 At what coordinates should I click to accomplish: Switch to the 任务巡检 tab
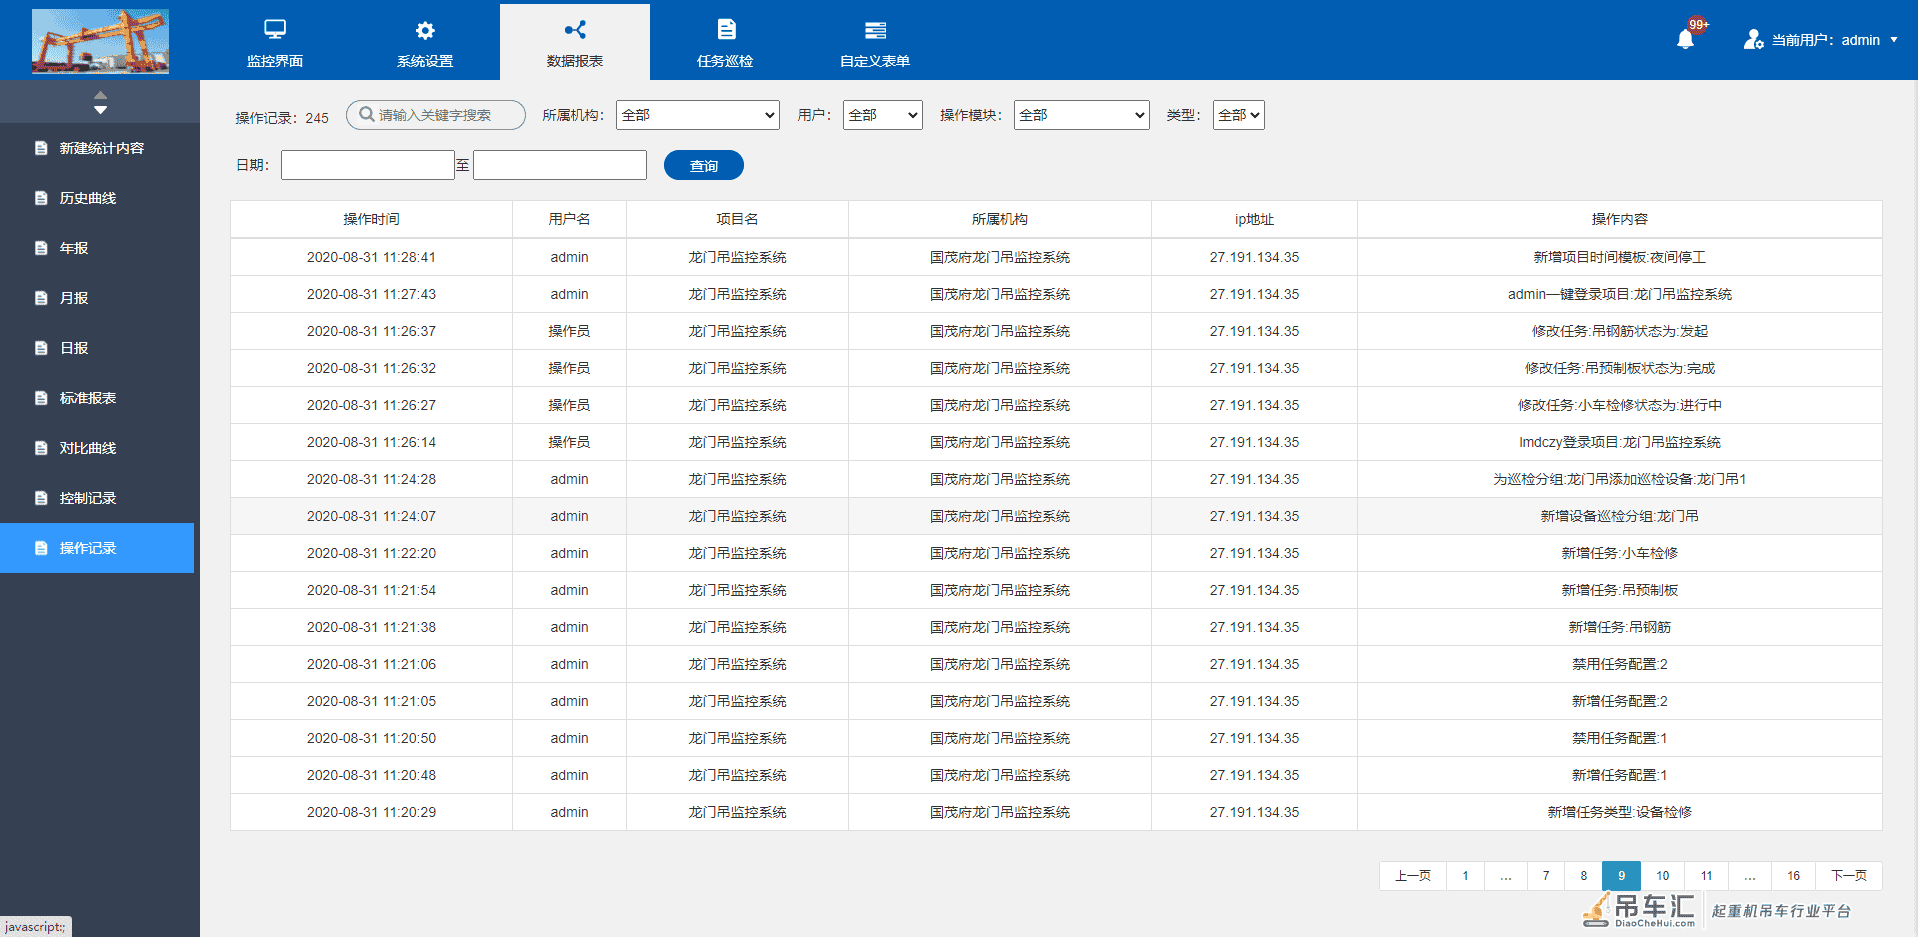(725, 42)
